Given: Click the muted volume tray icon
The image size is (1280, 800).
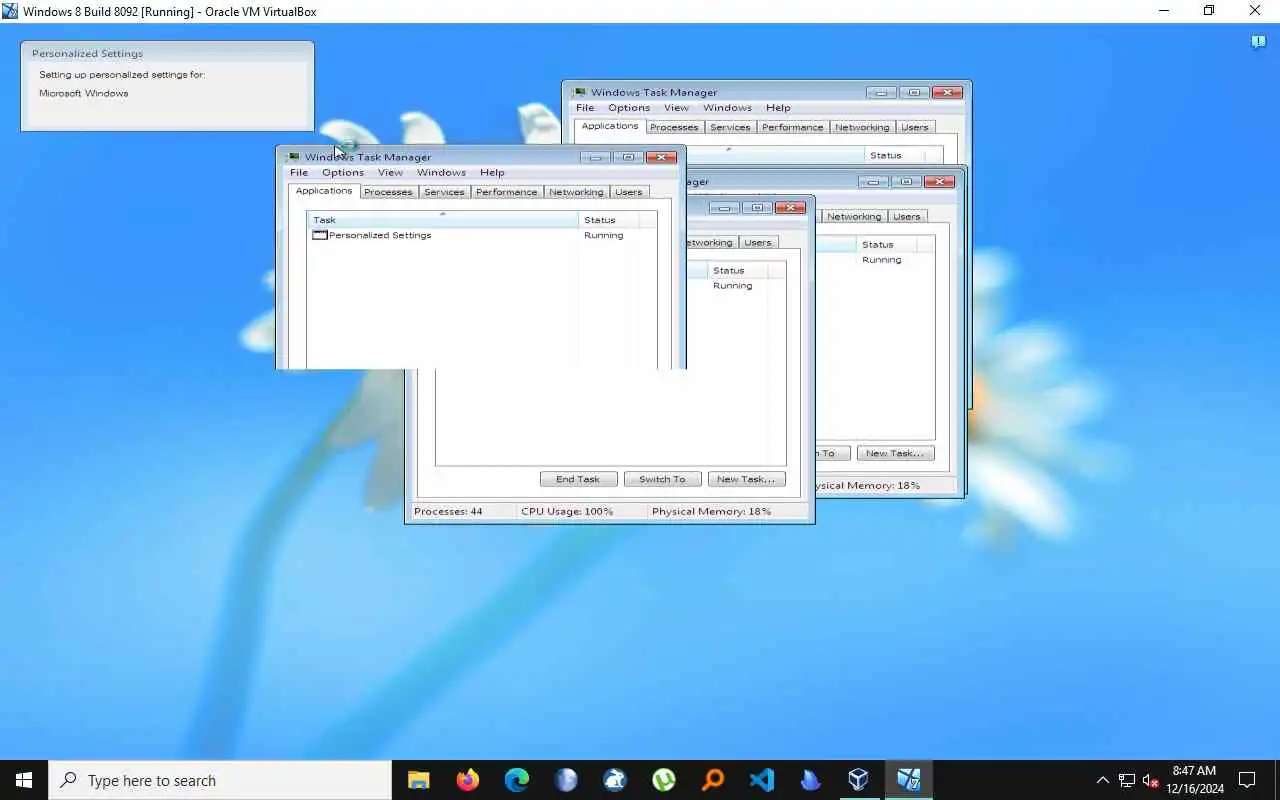Looking at the screenshot, I should coord(1150,780).
